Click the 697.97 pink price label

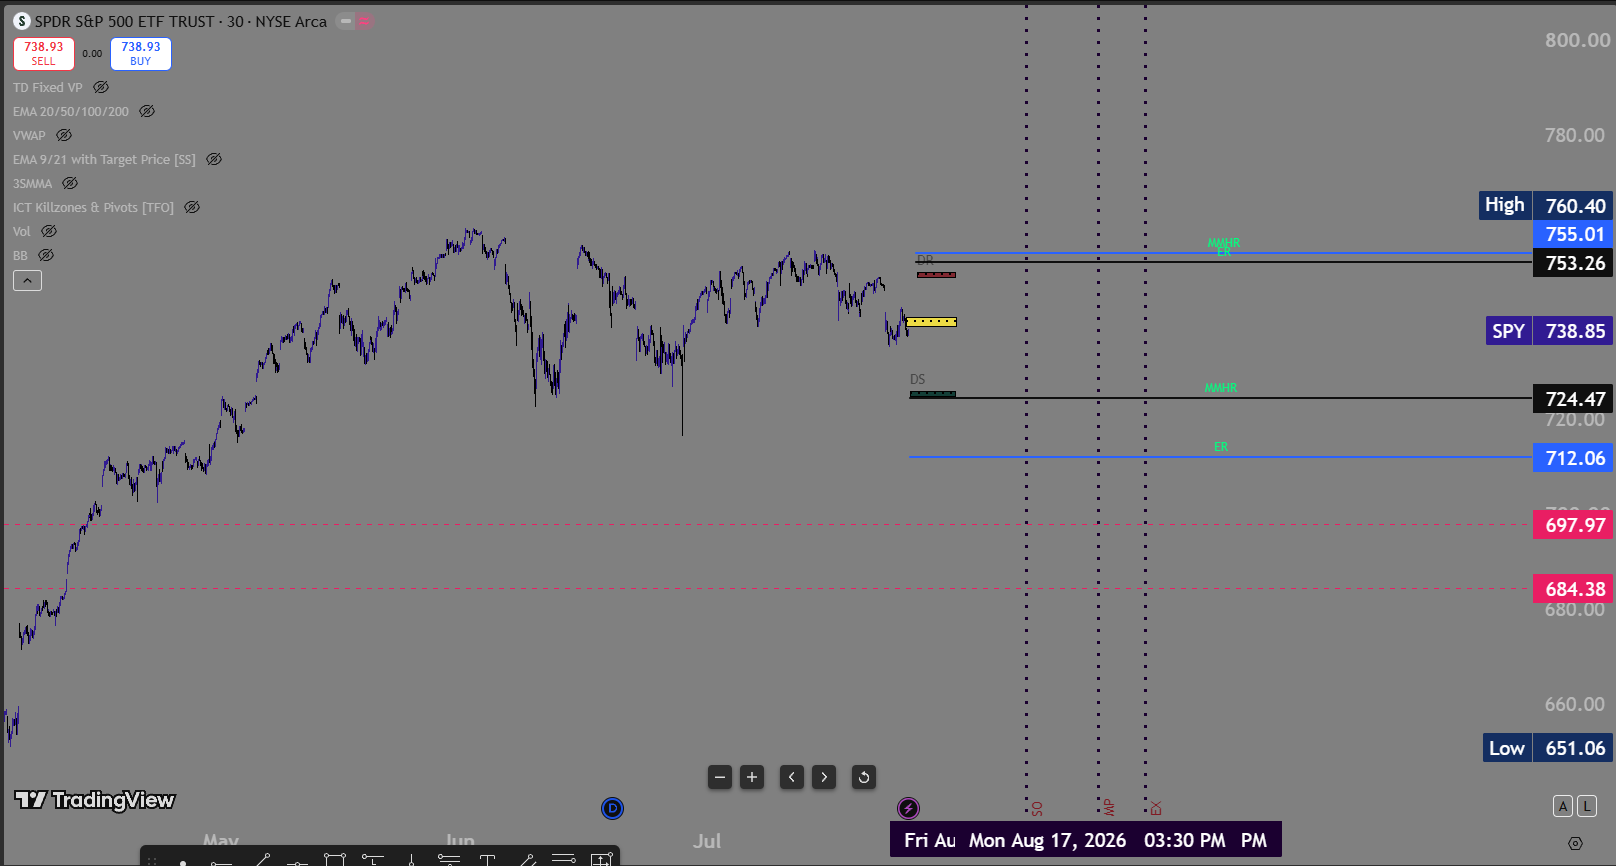pyautogui.click(x=1573, y=525)
